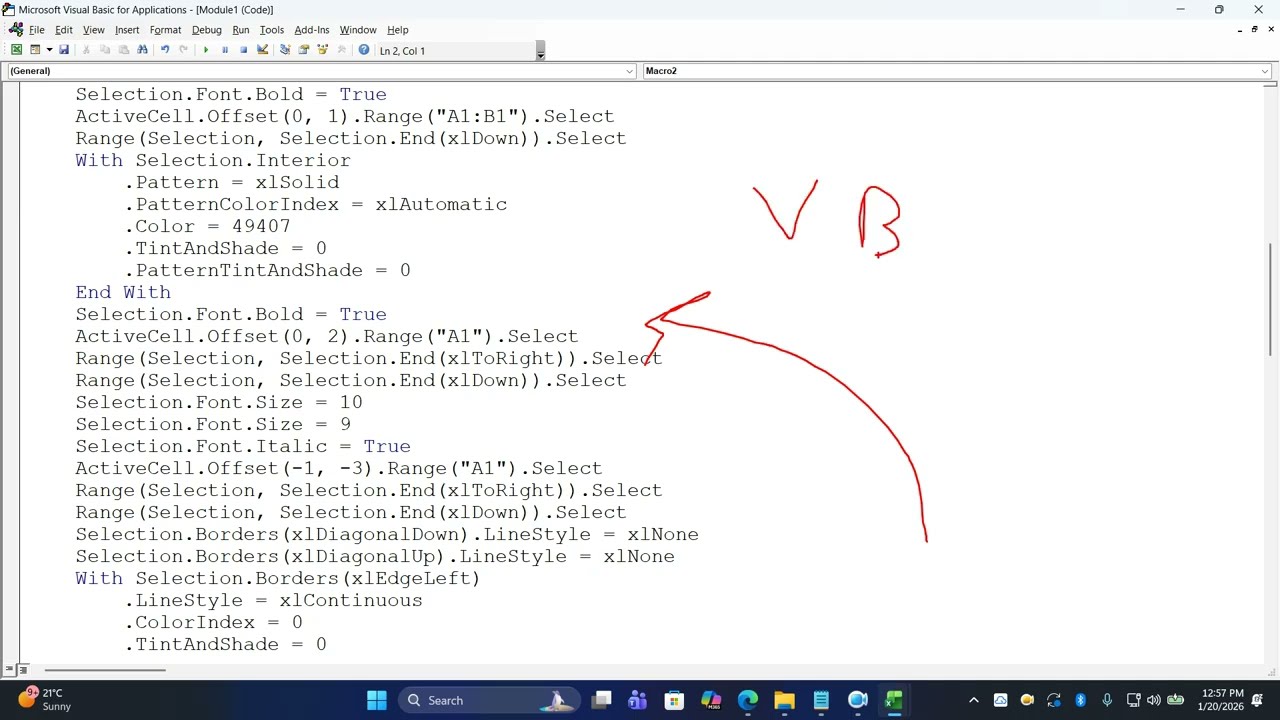Pause execution with the Break icon
Screen dimensions: 1280x720
225,50
